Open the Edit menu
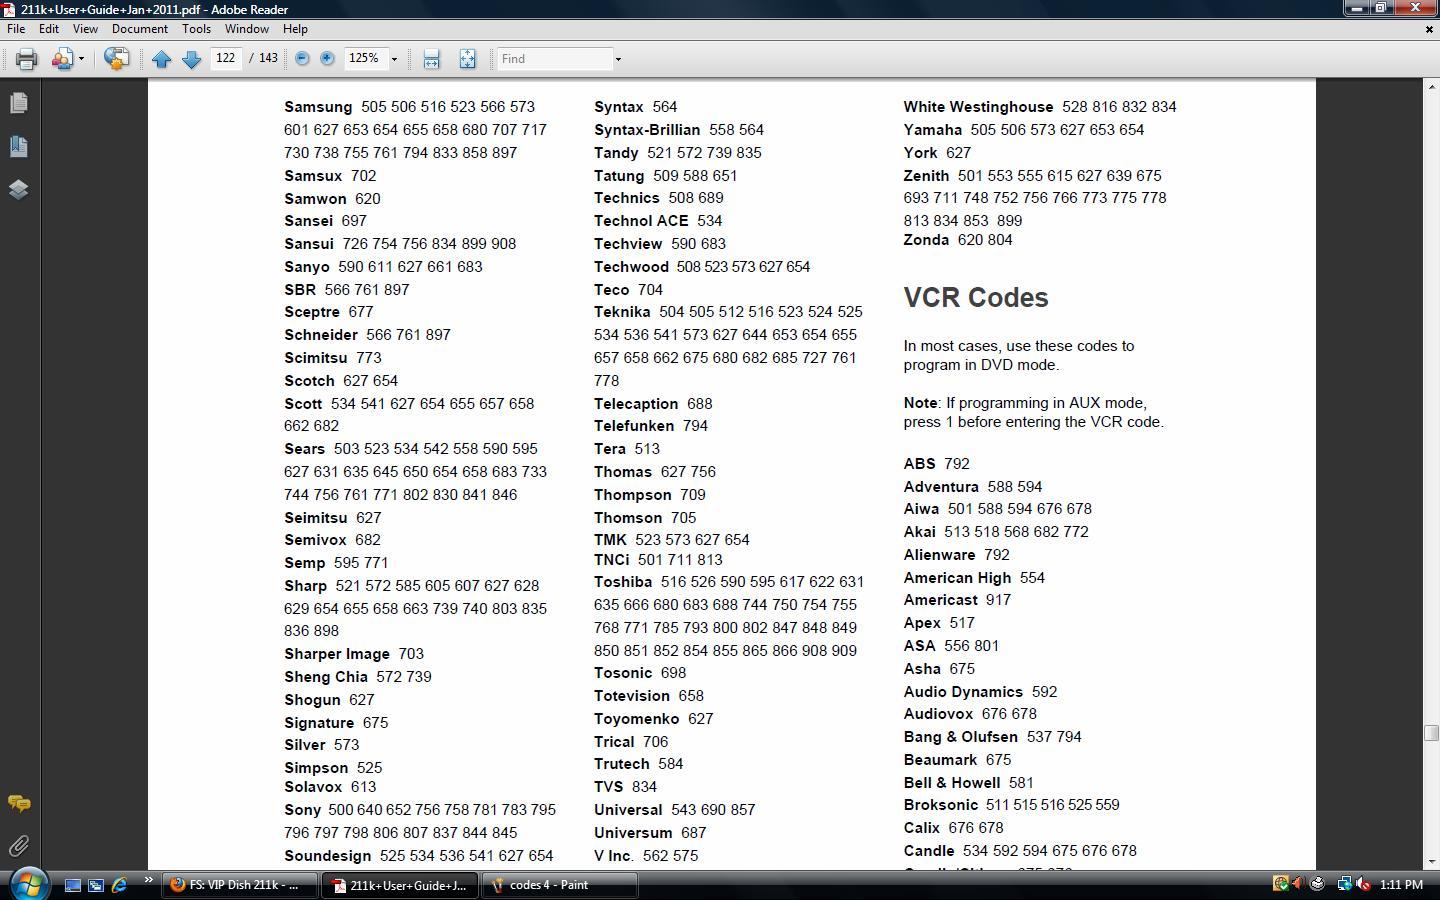This screenshot has width=1440, height=900. click(48, 29)
